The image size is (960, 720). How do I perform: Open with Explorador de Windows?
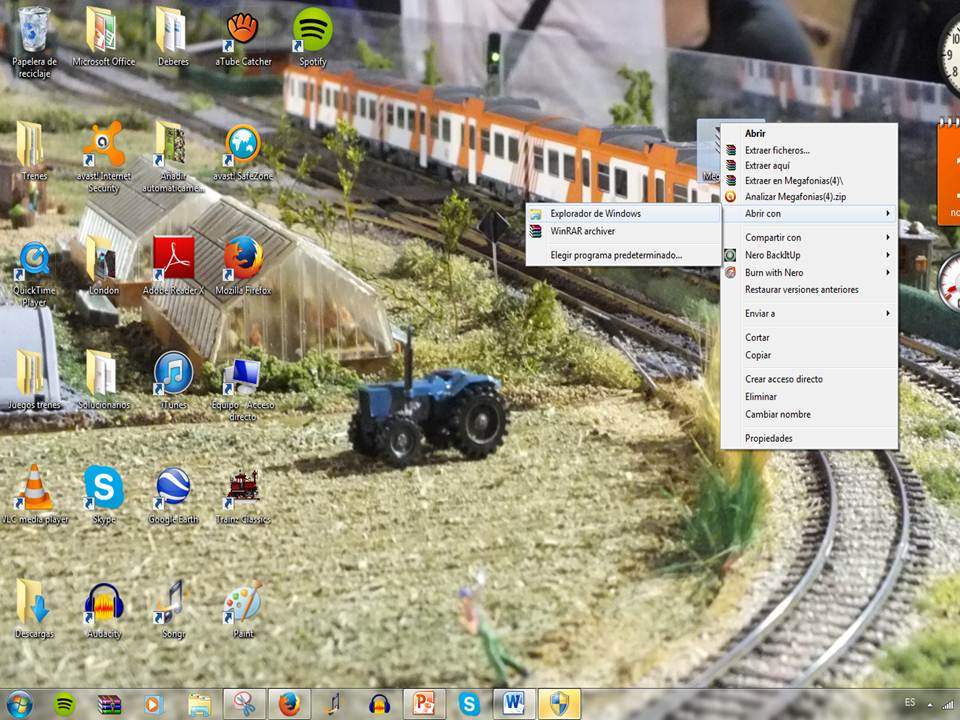[x=623, y=214]
